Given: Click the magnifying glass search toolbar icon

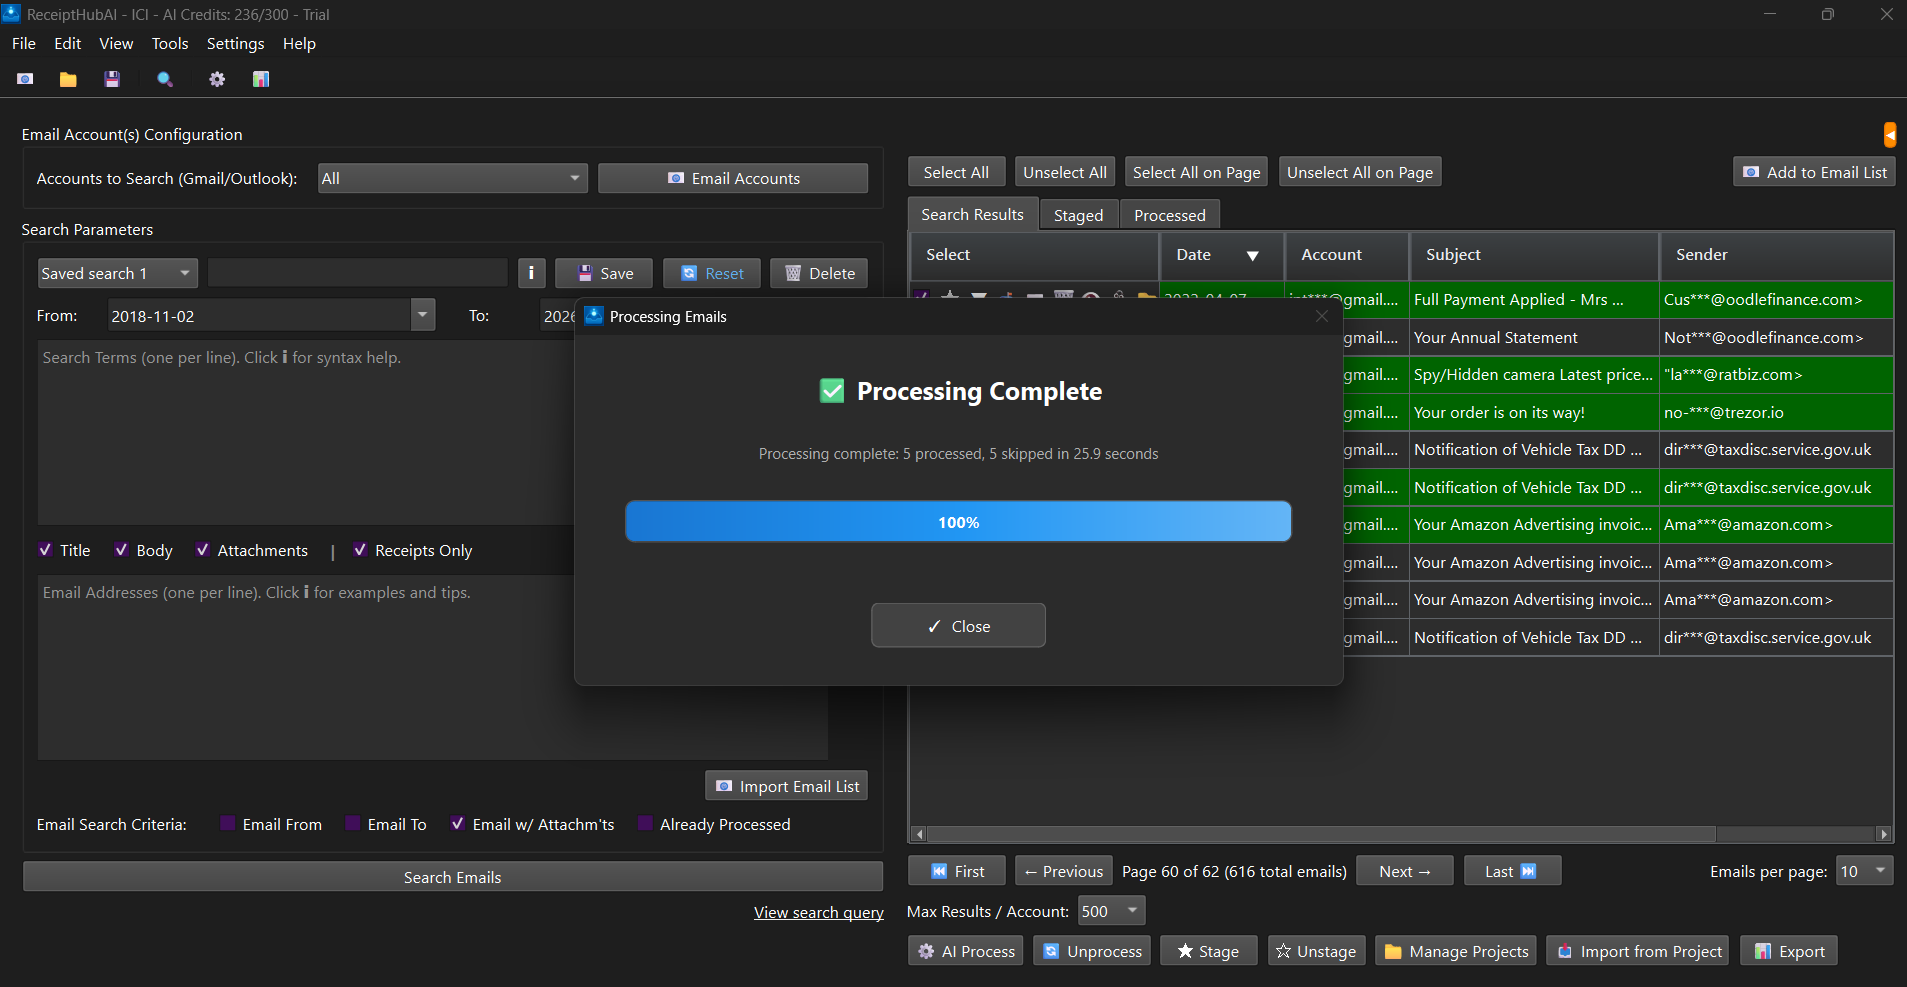Looking at the screenshot, I should click(x=165, y=79).
